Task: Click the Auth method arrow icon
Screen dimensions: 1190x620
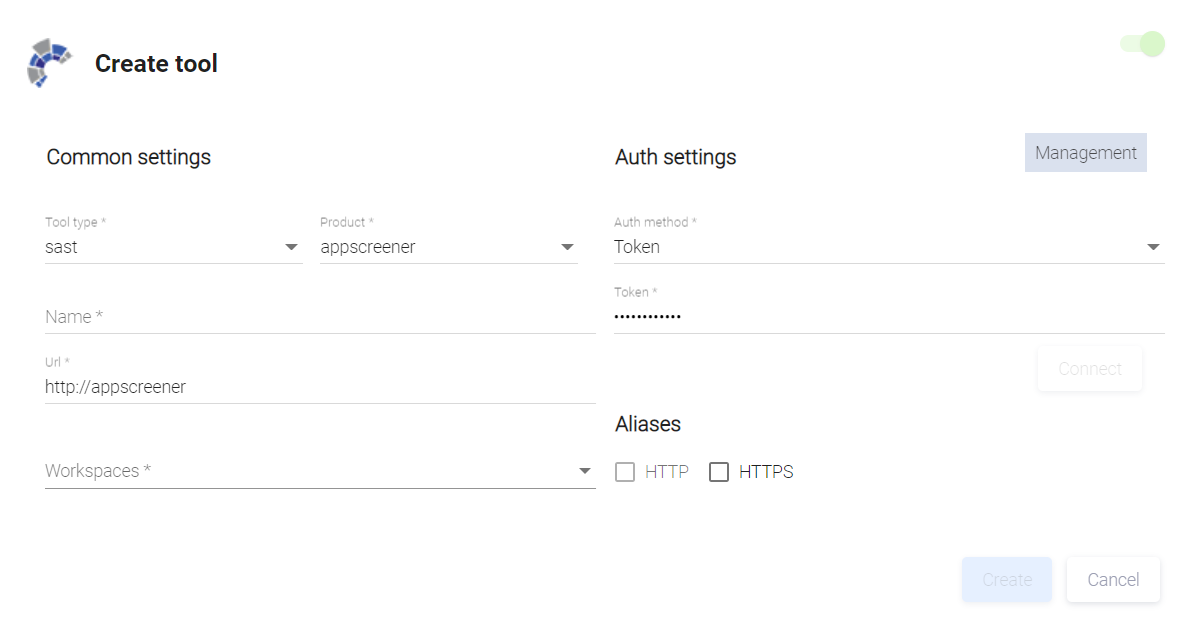Action: pos(1153,247)
